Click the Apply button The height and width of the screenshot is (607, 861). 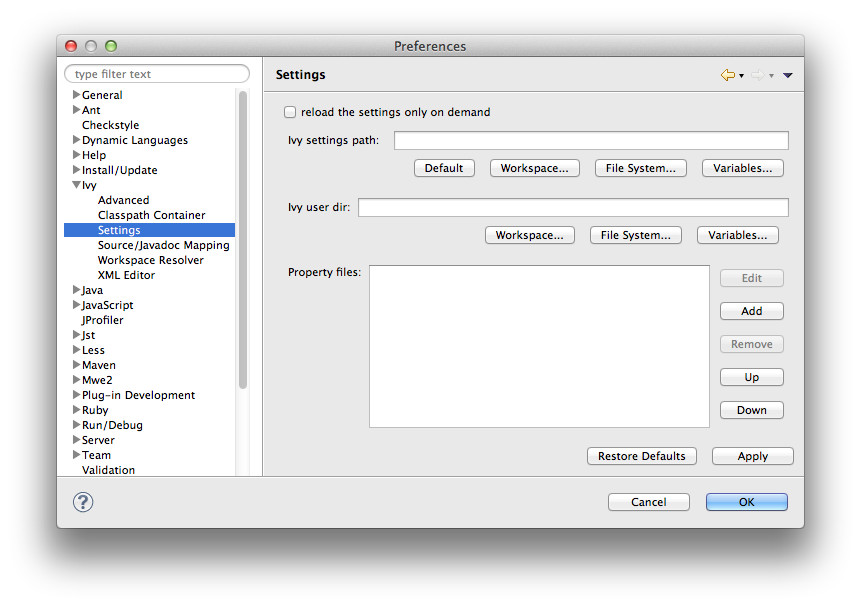tap(752, 456)
